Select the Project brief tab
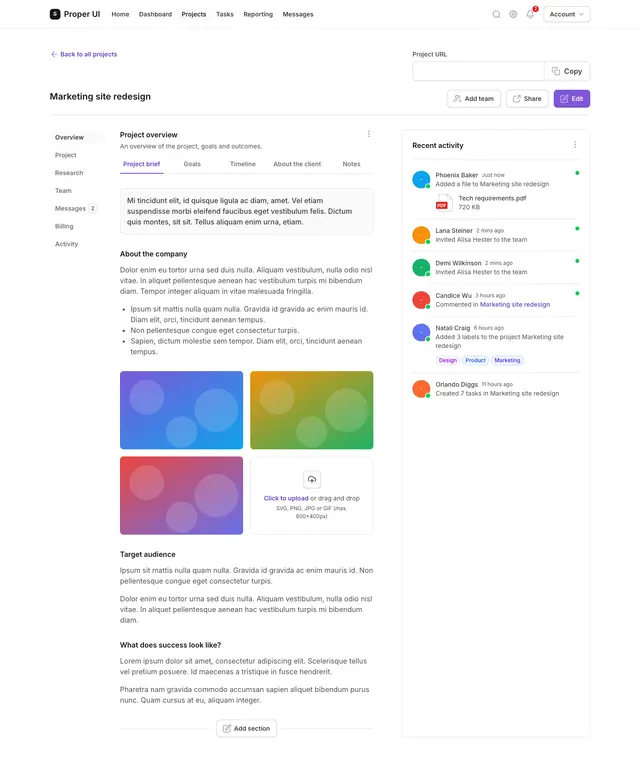 click(x=142, y=164)
